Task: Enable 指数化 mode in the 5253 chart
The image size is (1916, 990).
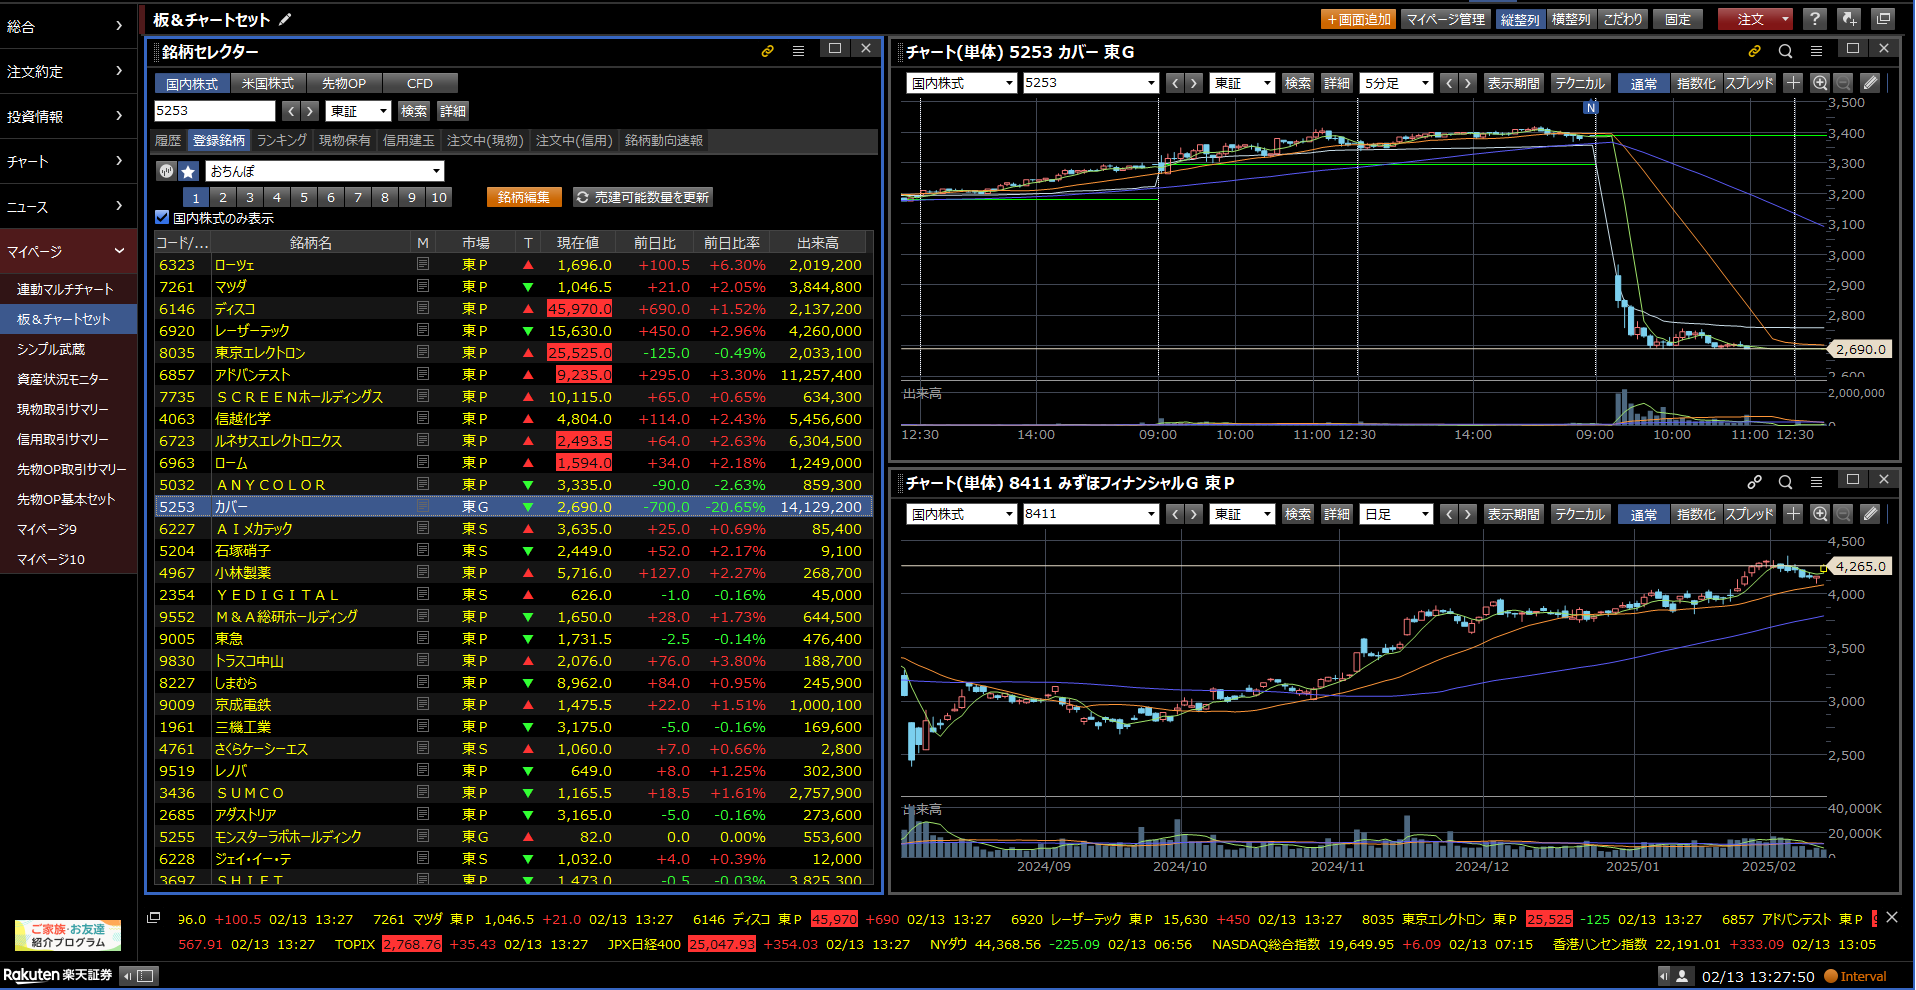Action: (1696, 83)
